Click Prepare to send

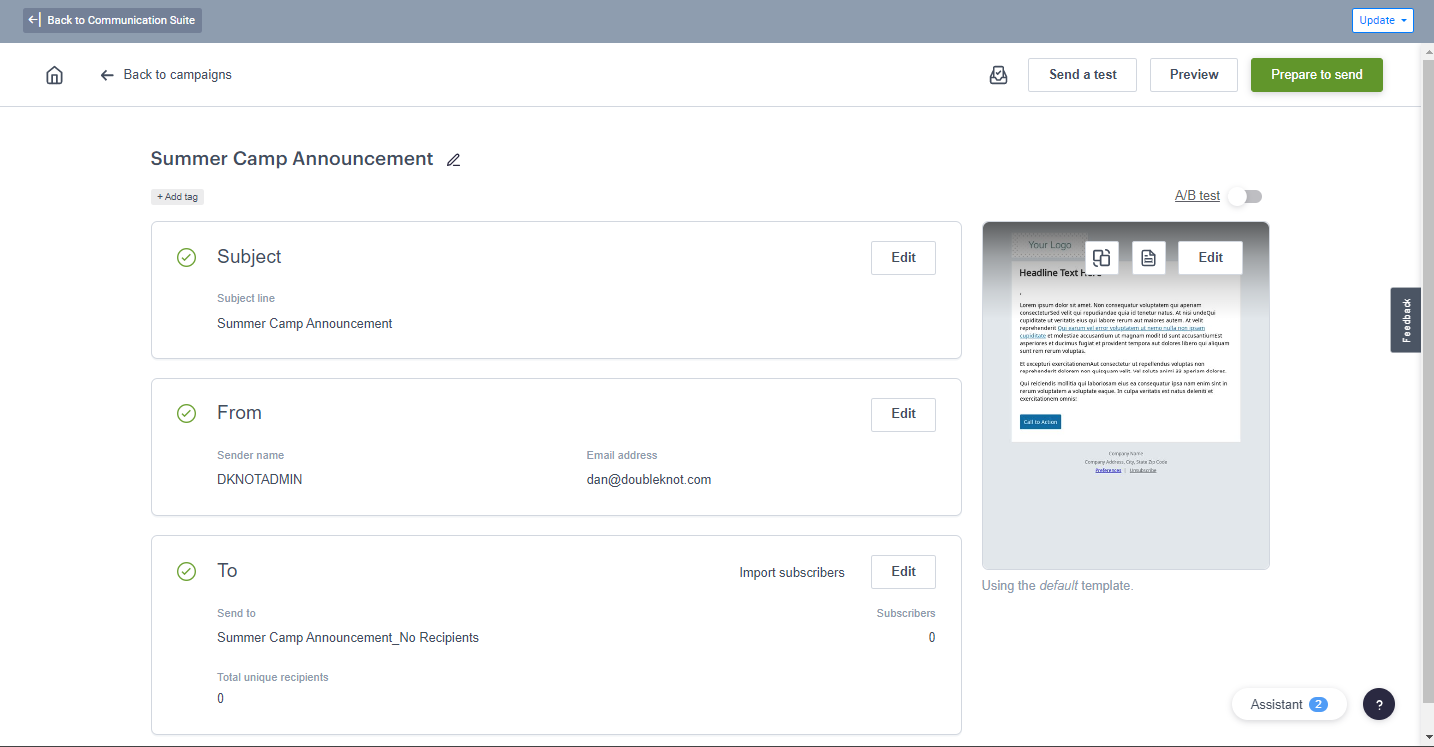(1317, 75)
